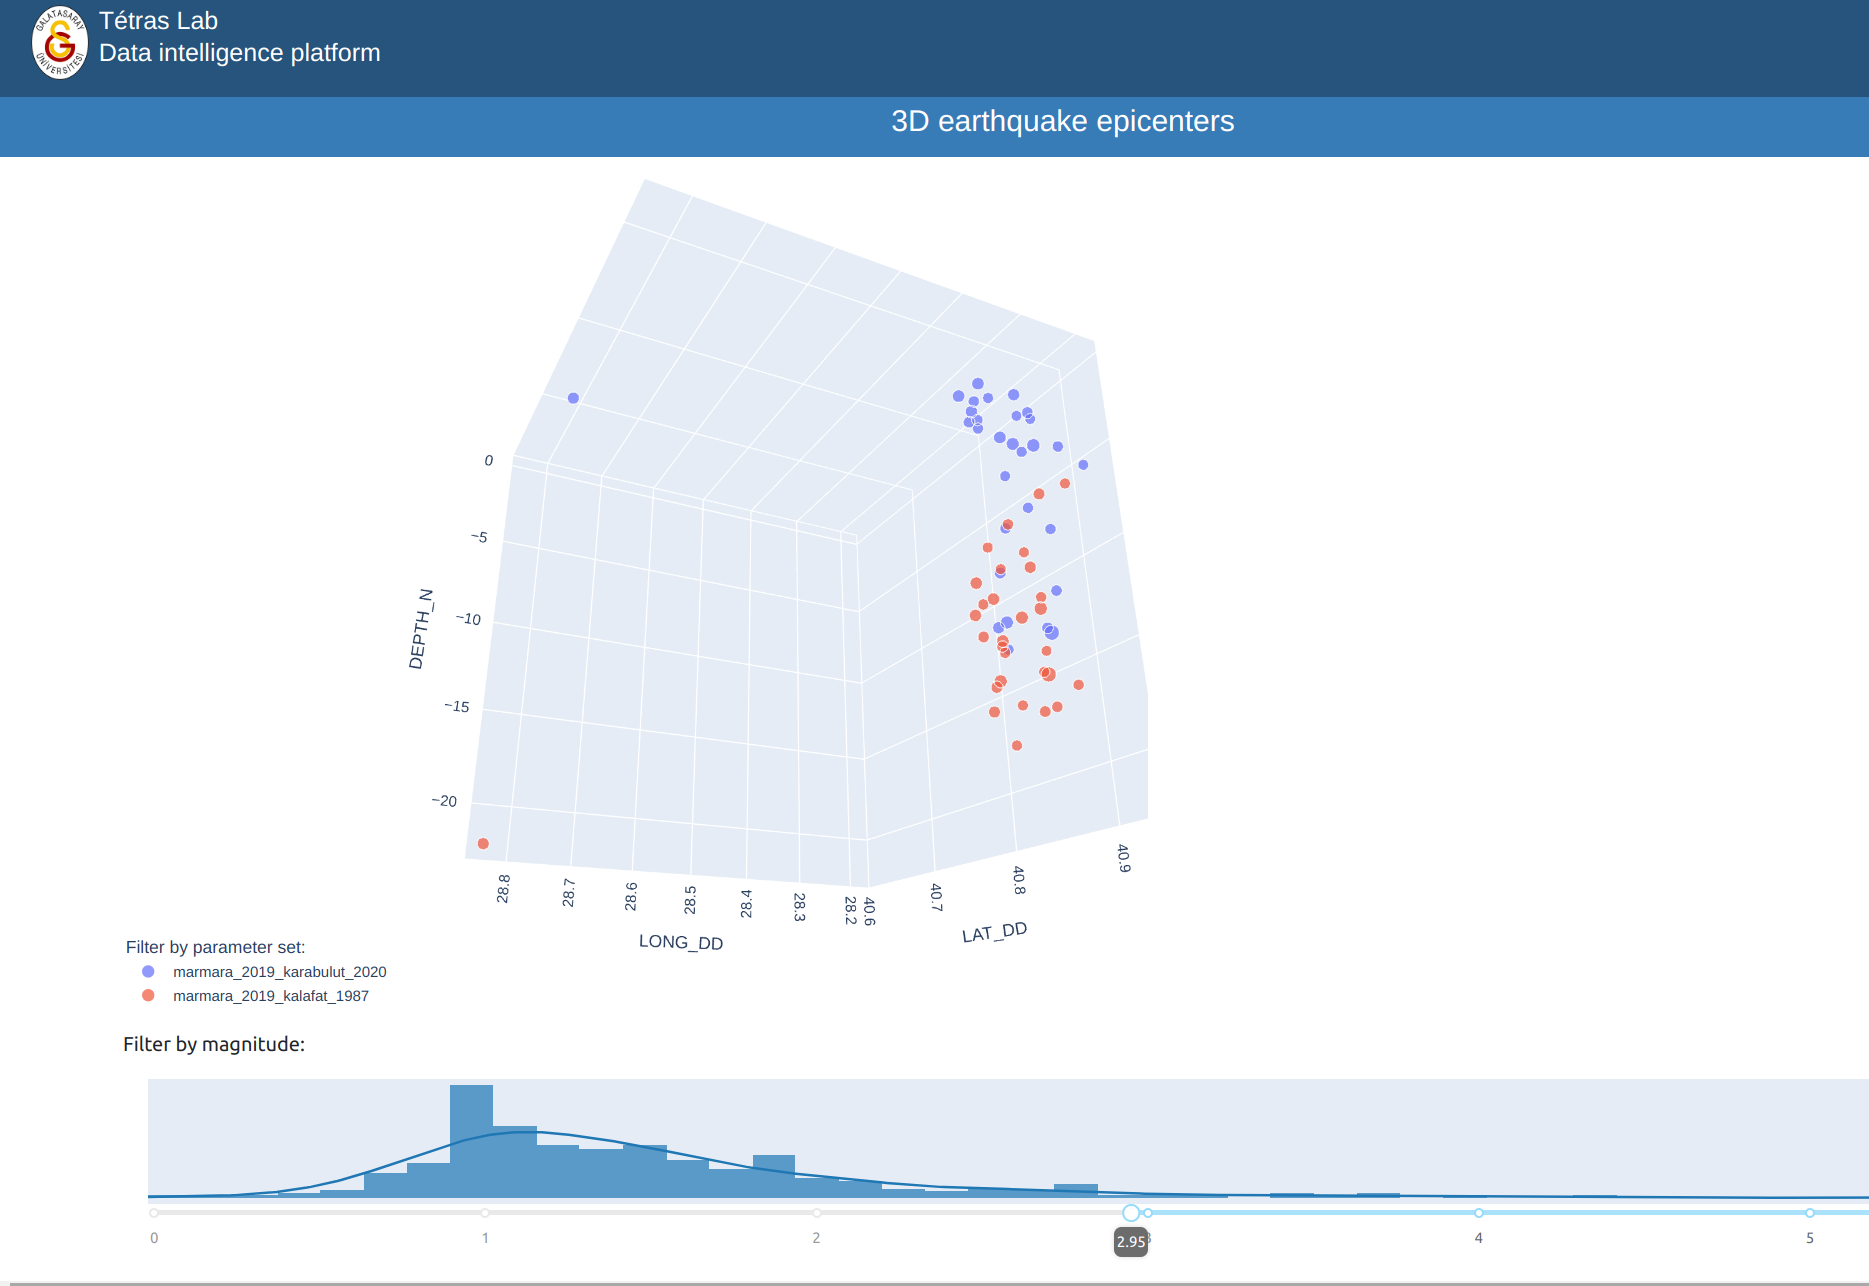Image resolution: width=1869 pixels, height=1286 pixels.
Task: Toggle the marmara_2019_karabulut_2020 legend entry
Action: coord(279,972)
